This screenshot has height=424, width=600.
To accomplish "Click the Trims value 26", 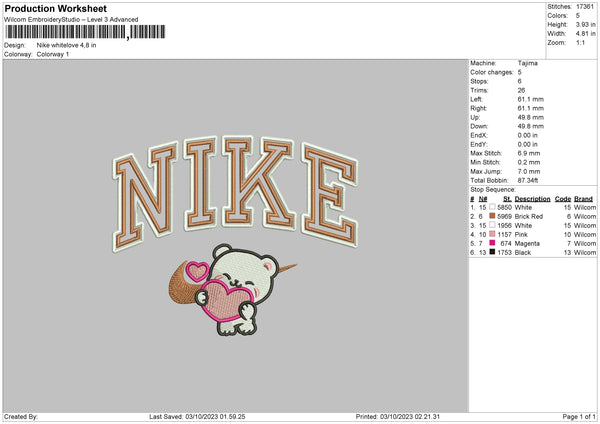I will pyautogui.click(x=522, y=90).
